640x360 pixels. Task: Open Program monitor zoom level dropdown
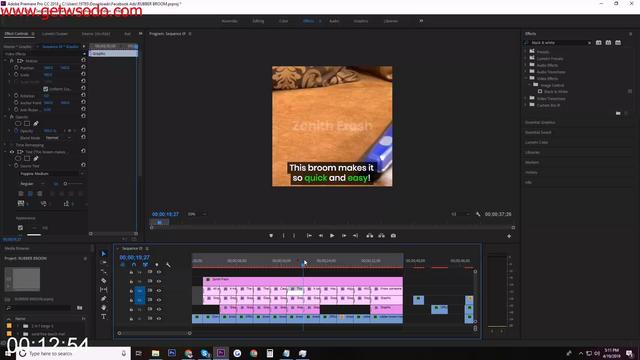(x=197, y=214)
